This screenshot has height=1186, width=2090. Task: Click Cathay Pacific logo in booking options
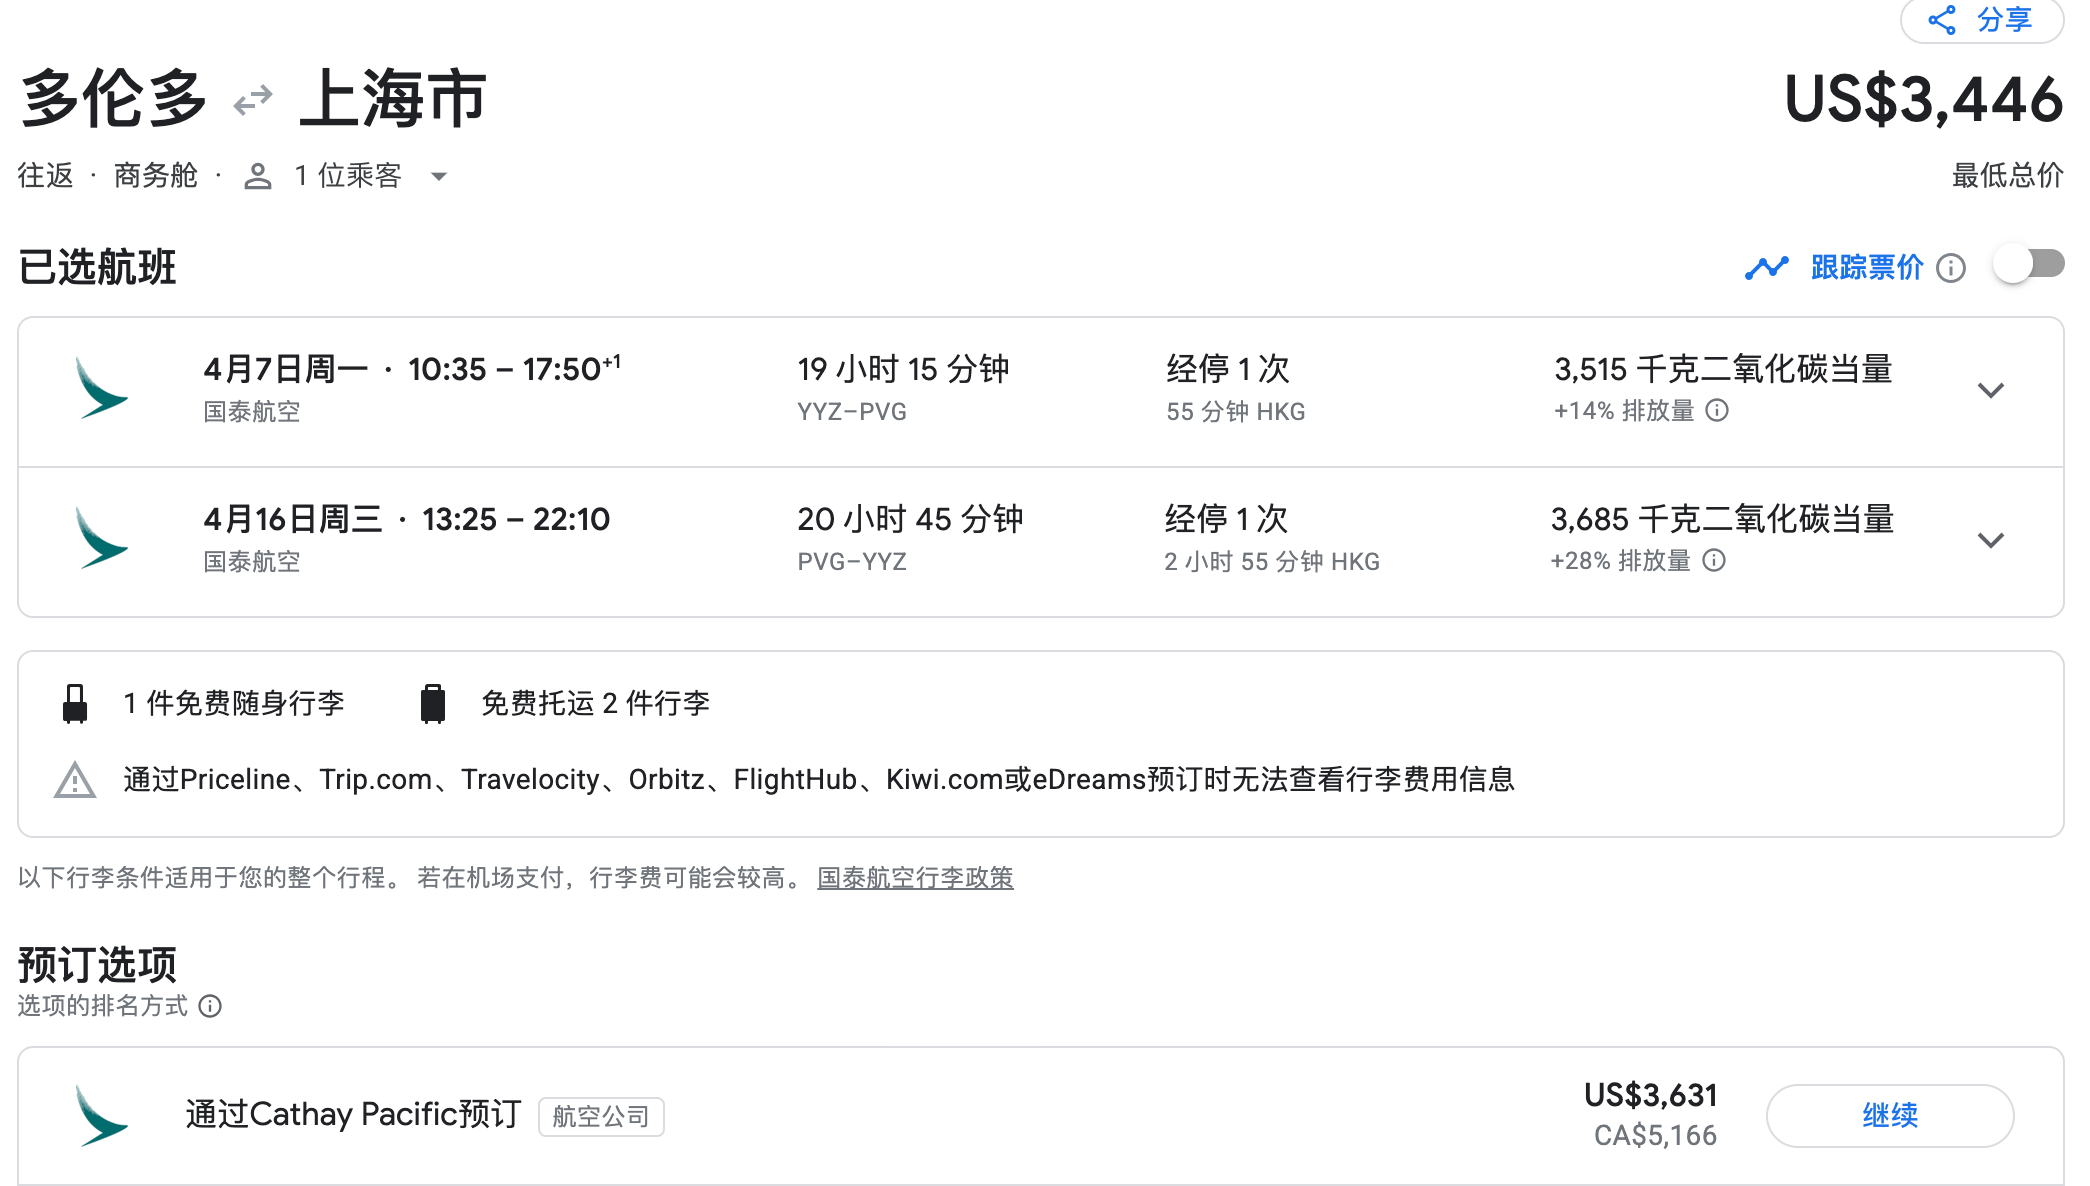(x=101, y=1115)
